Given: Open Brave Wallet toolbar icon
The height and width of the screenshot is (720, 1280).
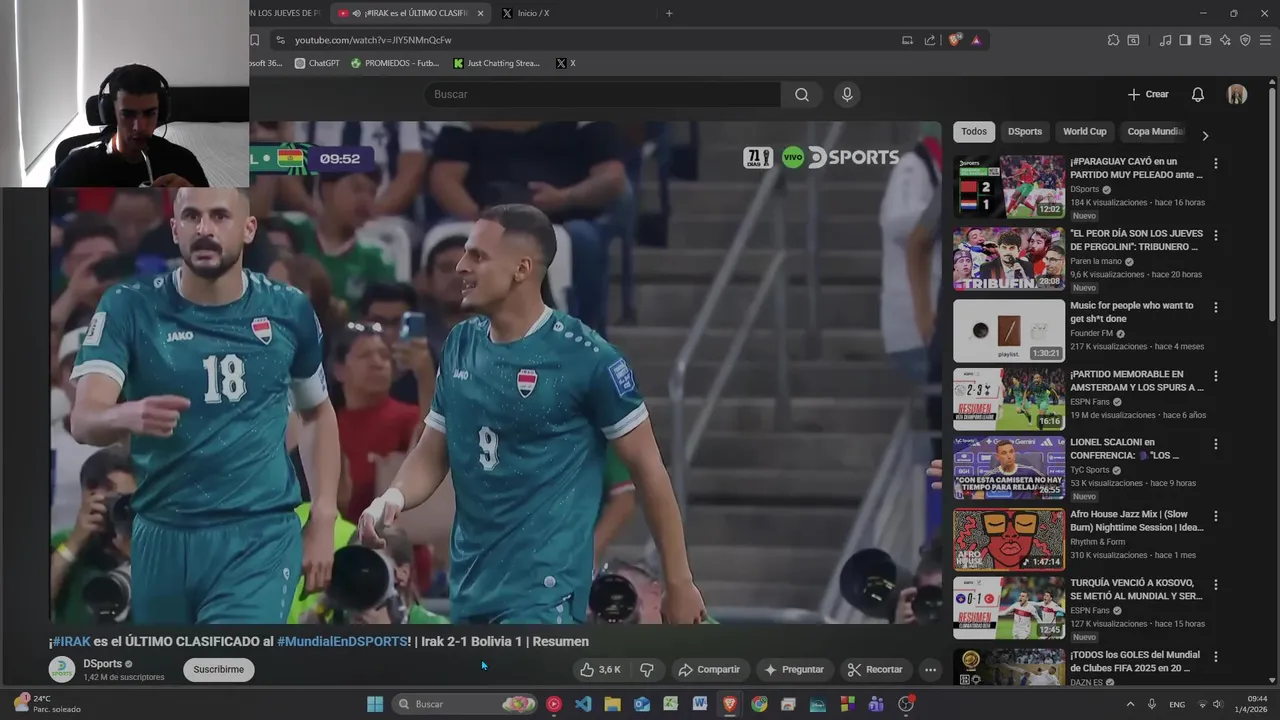Looking at the screenshot, I should [x=1205, y=40].
